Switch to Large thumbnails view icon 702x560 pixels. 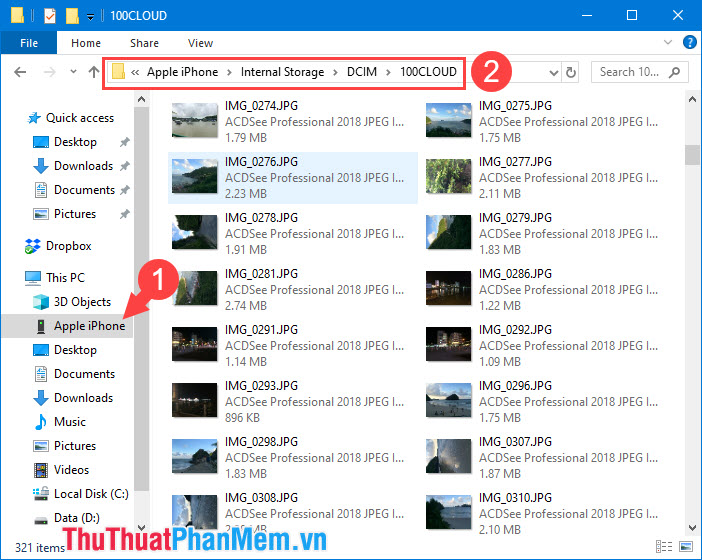[x=686, y=547]
